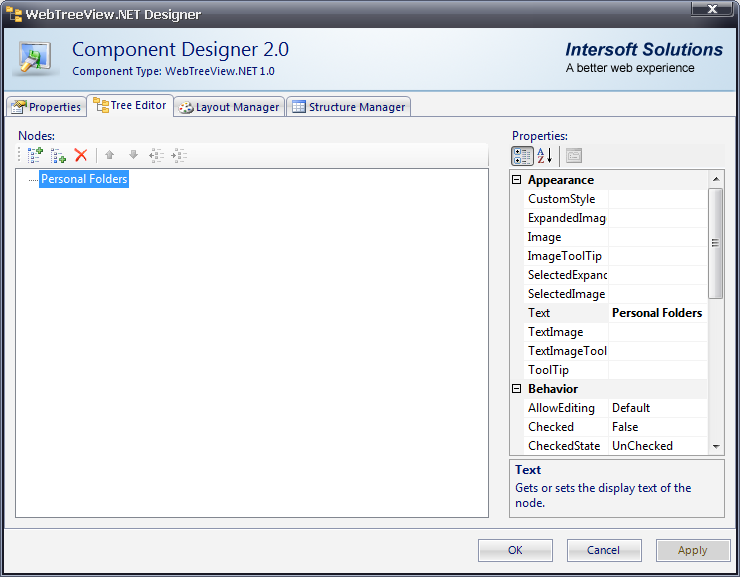The height and width of the screenshot is (577, 740).
Task: Click the property grid scrollbar thumb
Action: [716, 243]
